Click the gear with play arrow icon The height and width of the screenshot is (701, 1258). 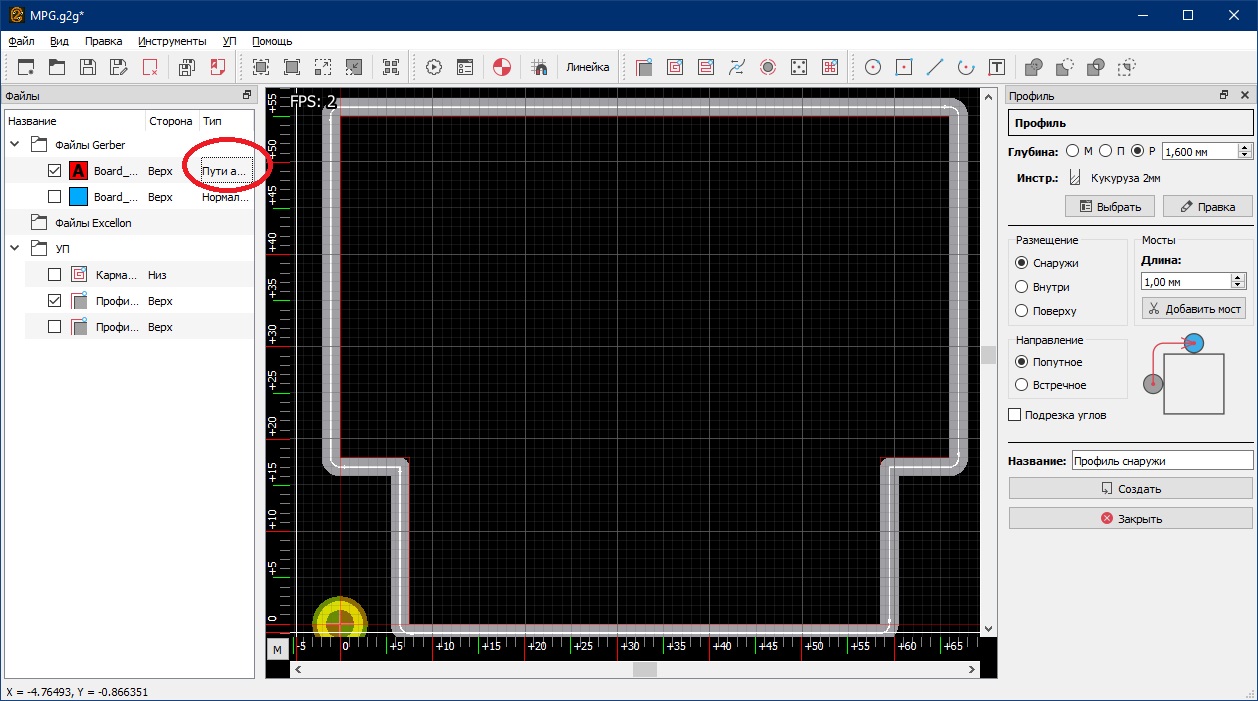(x=434, y=67)
